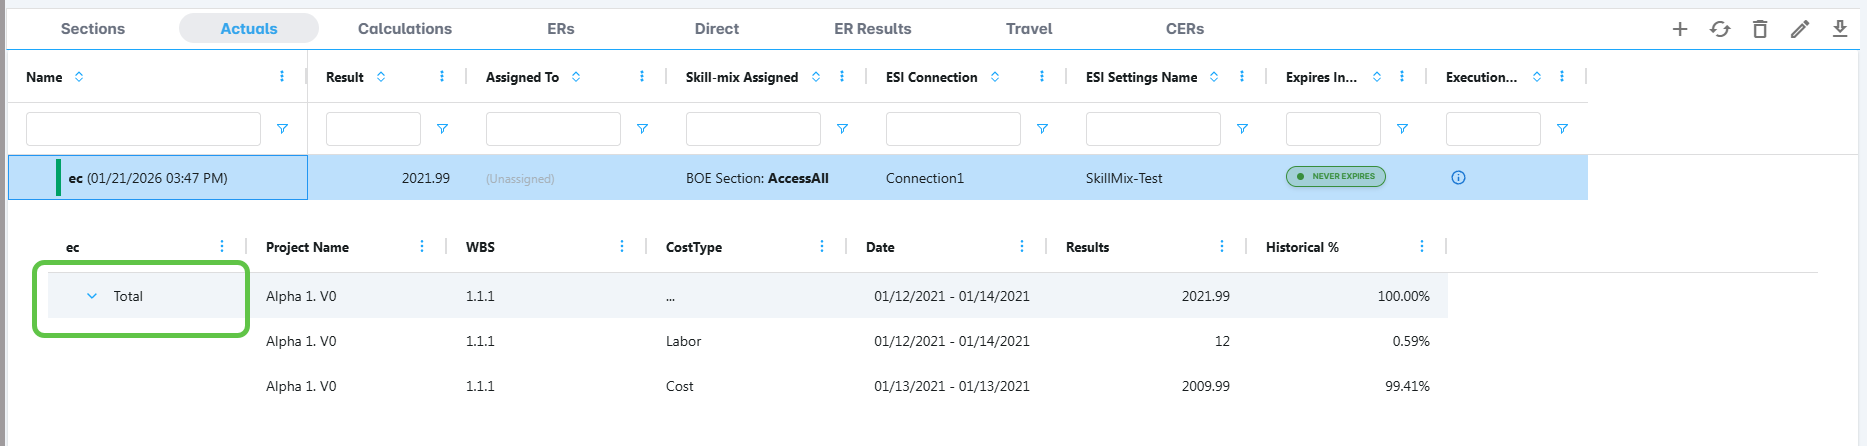The image size is (1867, 446).
Task: Open the Result column filter icon
Action: tap(442, 129)
